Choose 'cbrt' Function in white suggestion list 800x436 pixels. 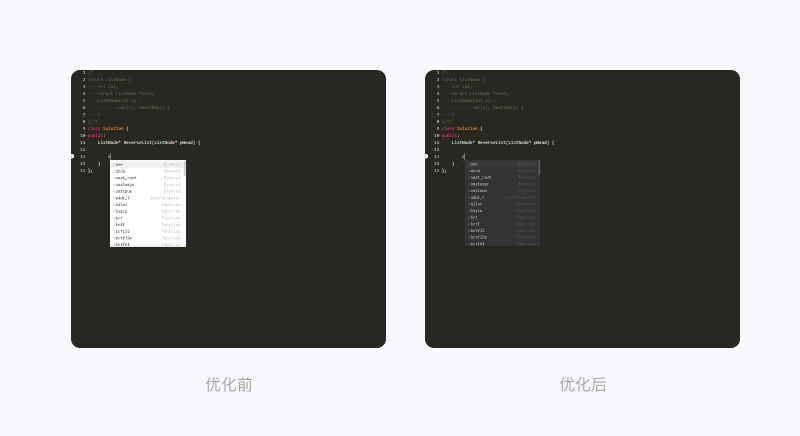147,218
